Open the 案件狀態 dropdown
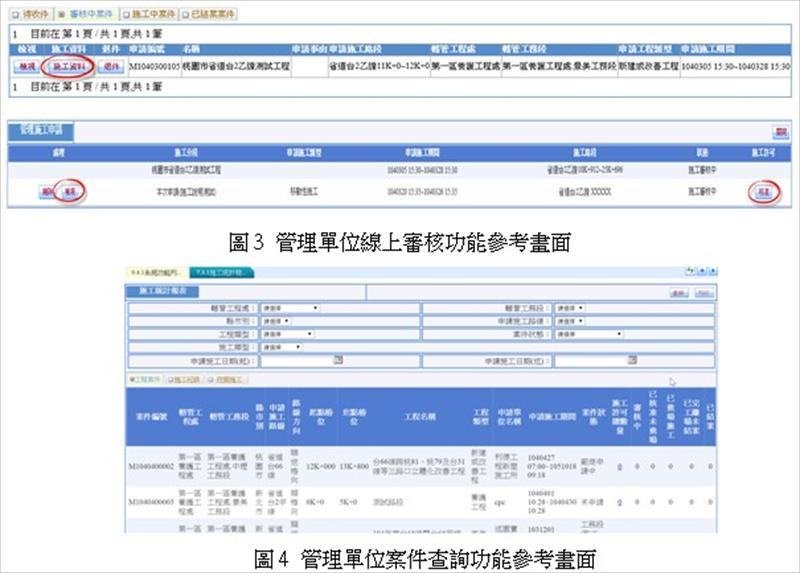 [589, 334]
